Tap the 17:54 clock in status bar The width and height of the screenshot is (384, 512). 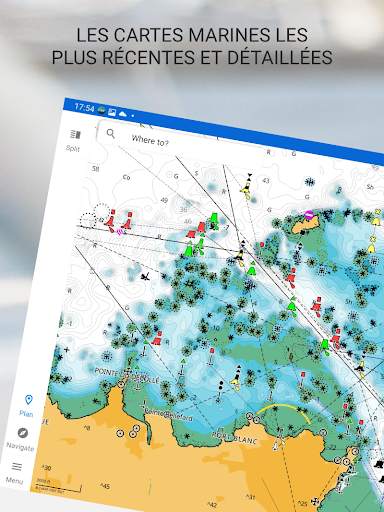tap(84, 108)
